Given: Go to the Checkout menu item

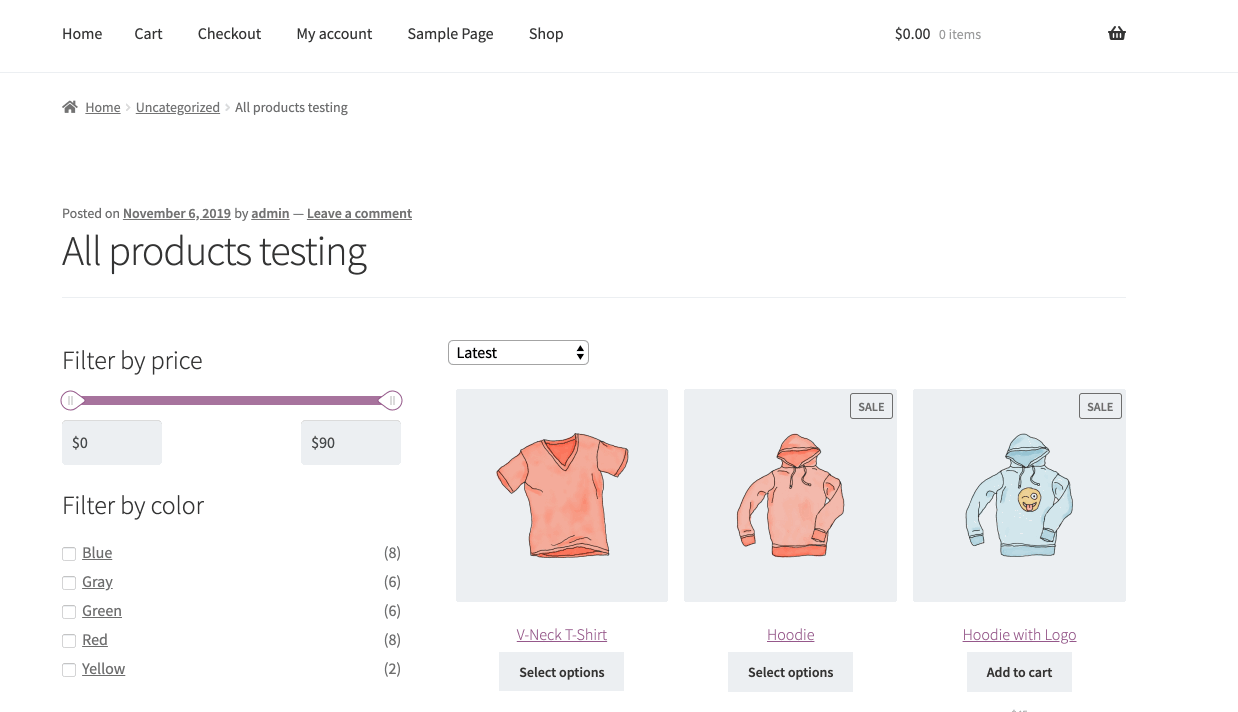Looking at the screenshot, I should pyautogui.click(x=229, y=33).
